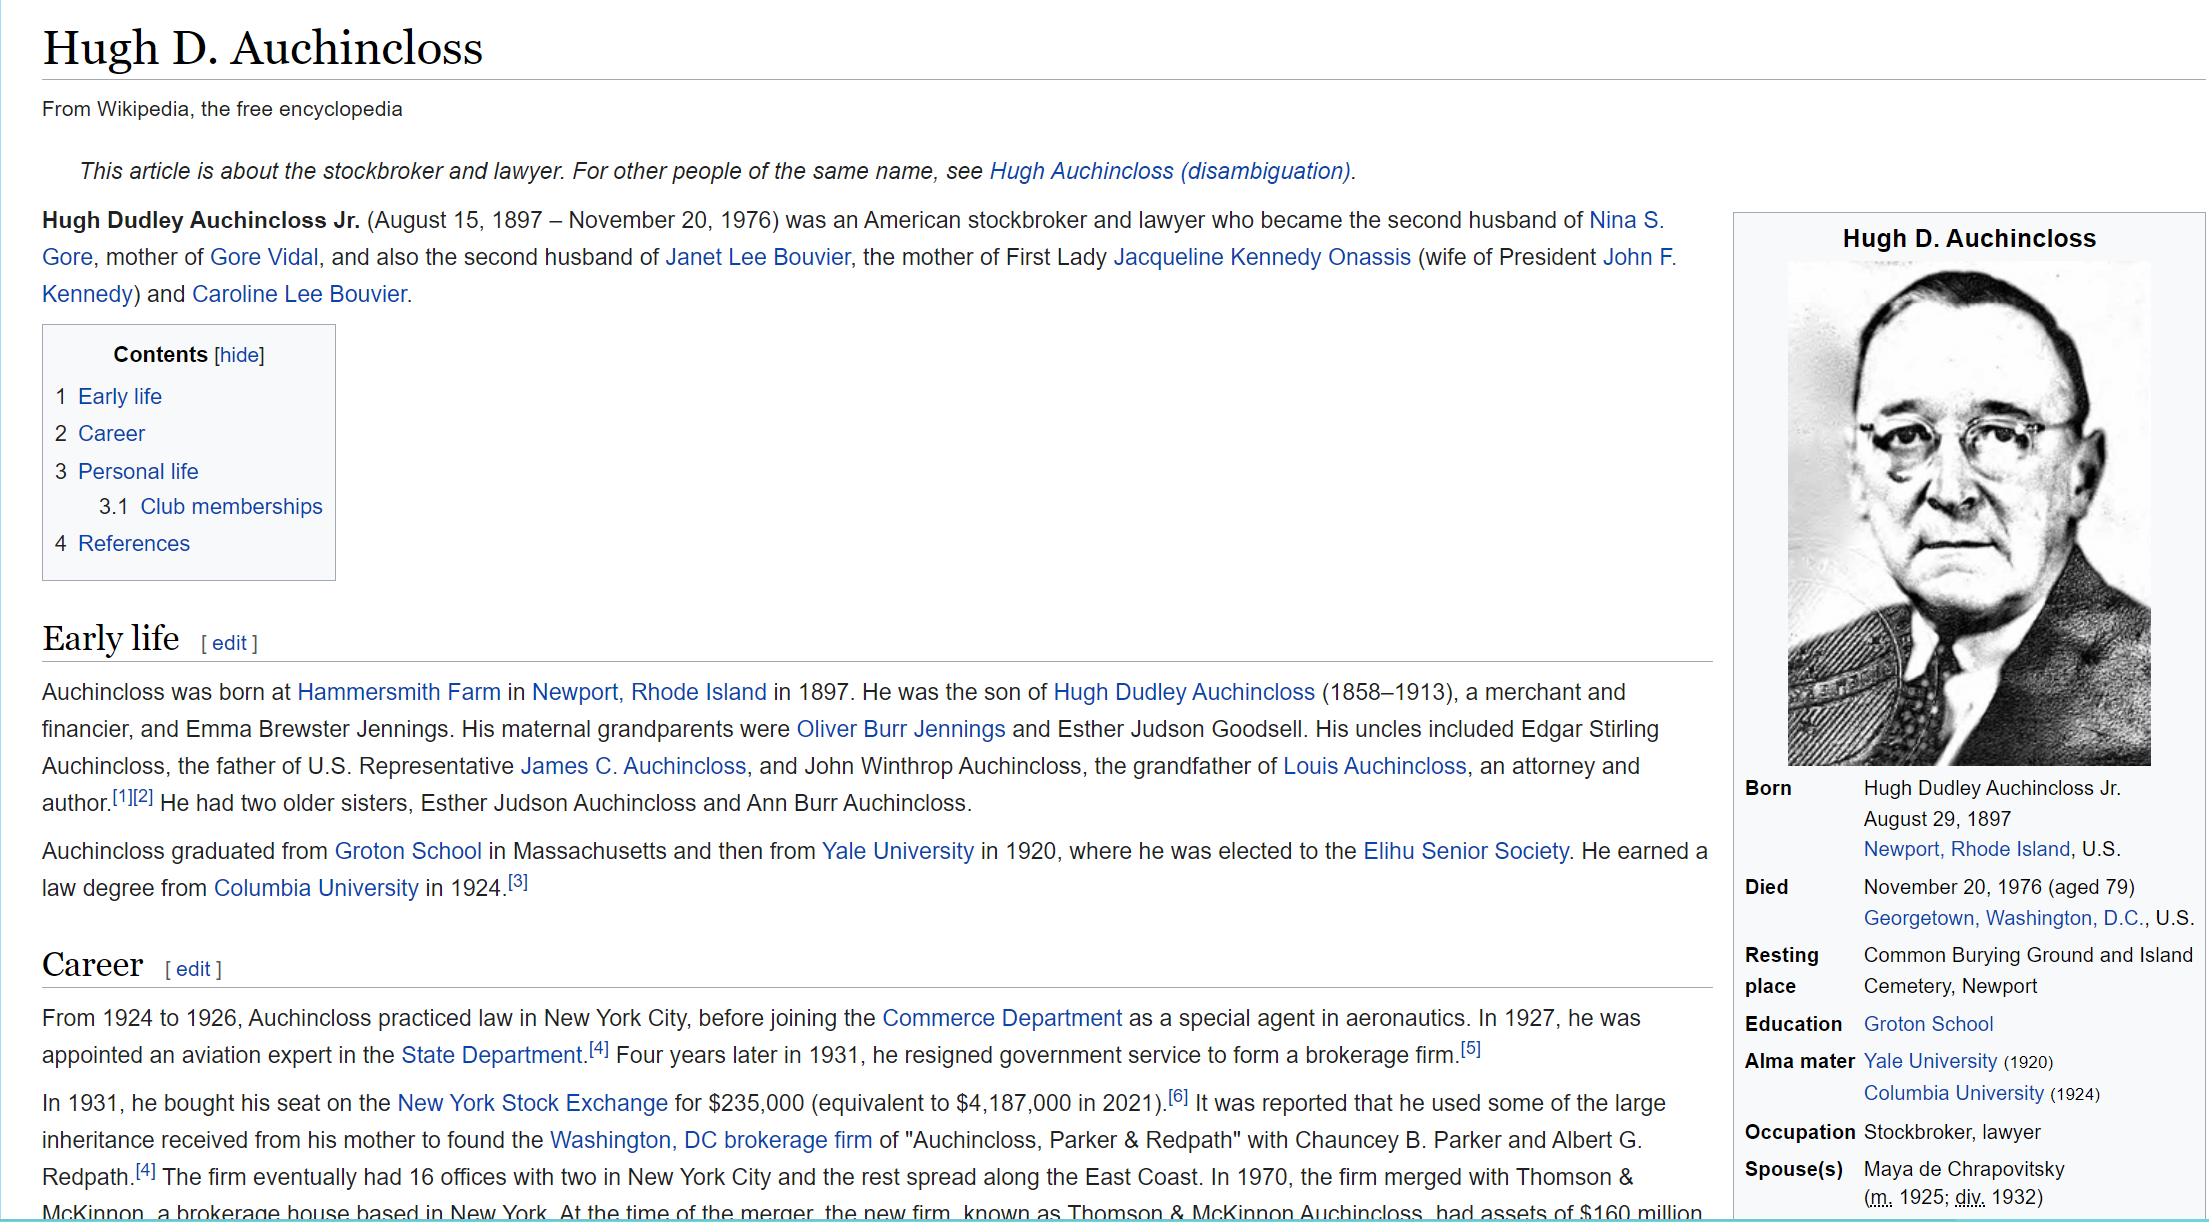Select 'November 20, 1976 (aged 79)' infobox text
The image size is (2209, 1222).
click(x=1999, y=887)
